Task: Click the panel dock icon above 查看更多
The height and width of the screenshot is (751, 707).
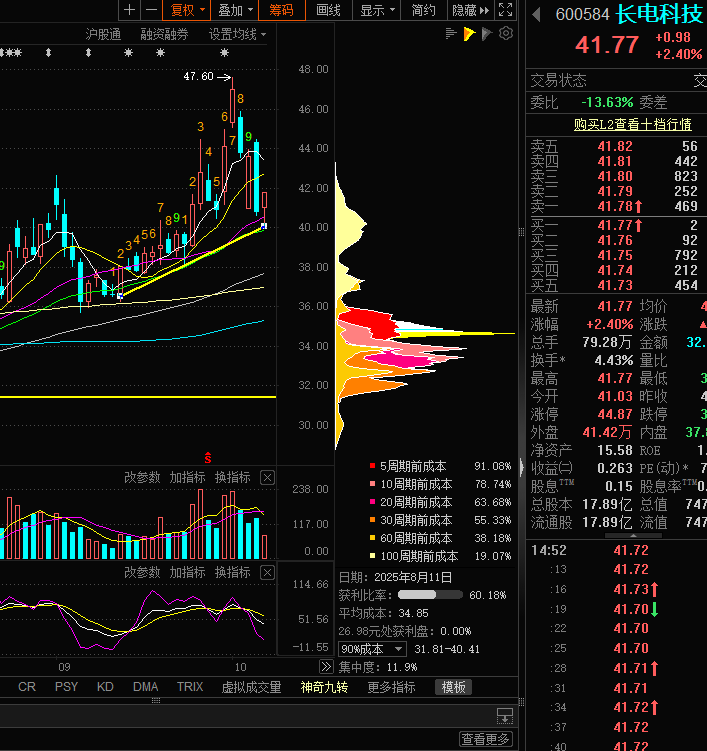Action: [x=504, y=716]
